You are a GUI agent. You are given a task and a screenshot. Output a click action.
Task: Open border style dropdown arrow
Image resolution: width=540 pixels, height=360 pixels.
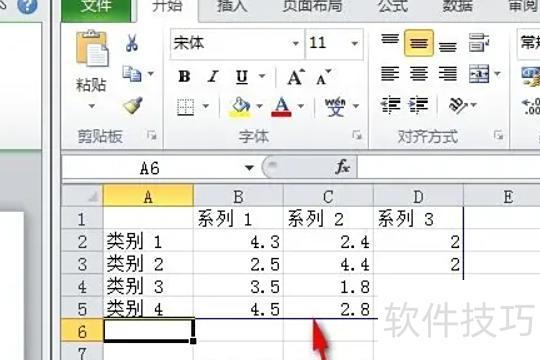206,106
